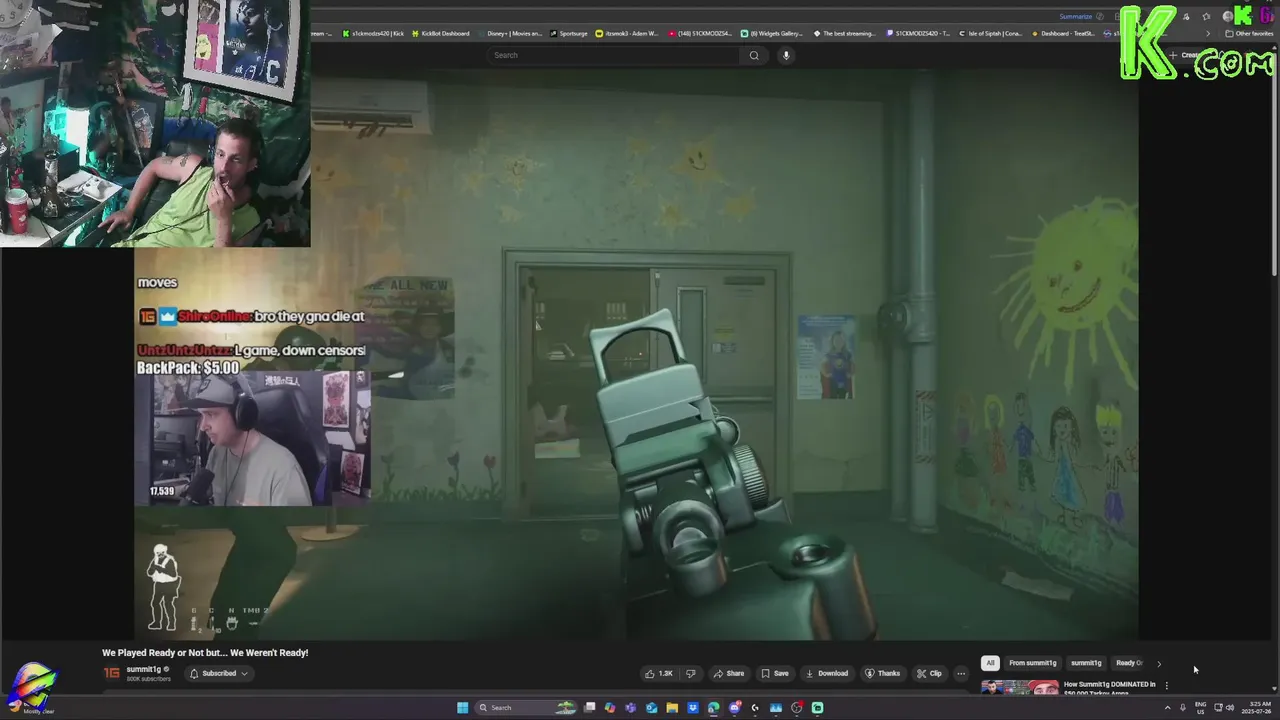The height and width of the screenshot is (720, 1280).
Task: Create a clip with Clip button
Action: [929, 673]
